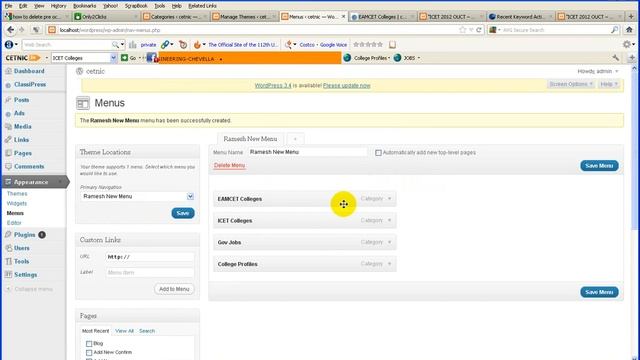Check the Blog page checkbox
640x360 pixels.
pos(89,344)
